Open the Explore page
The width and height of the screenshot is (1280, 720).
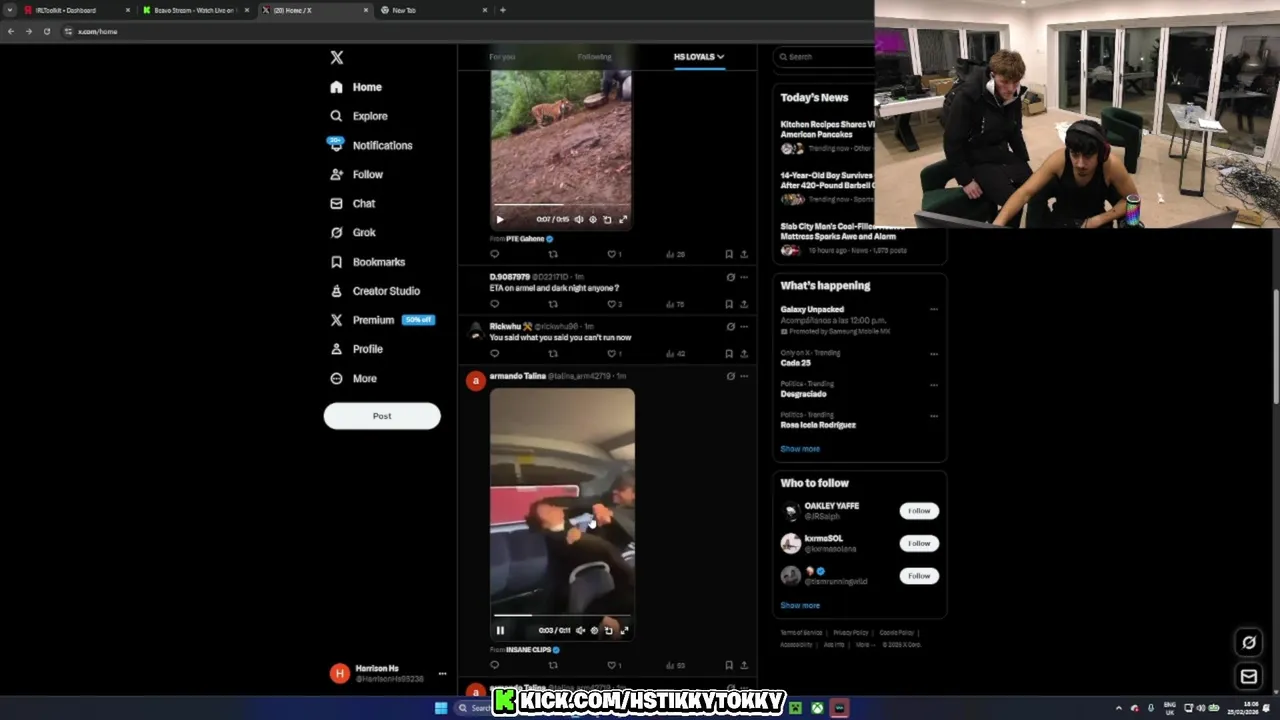pos(358,116)
